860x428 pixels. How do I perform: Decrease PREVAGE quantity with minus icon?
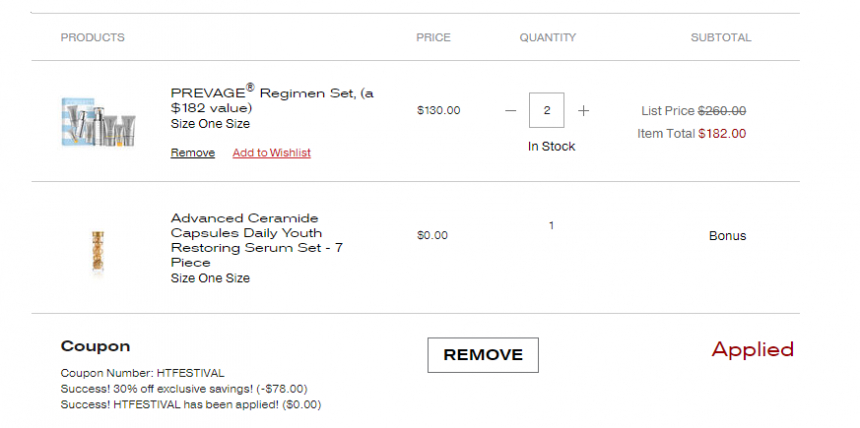[x=511, y=110]
